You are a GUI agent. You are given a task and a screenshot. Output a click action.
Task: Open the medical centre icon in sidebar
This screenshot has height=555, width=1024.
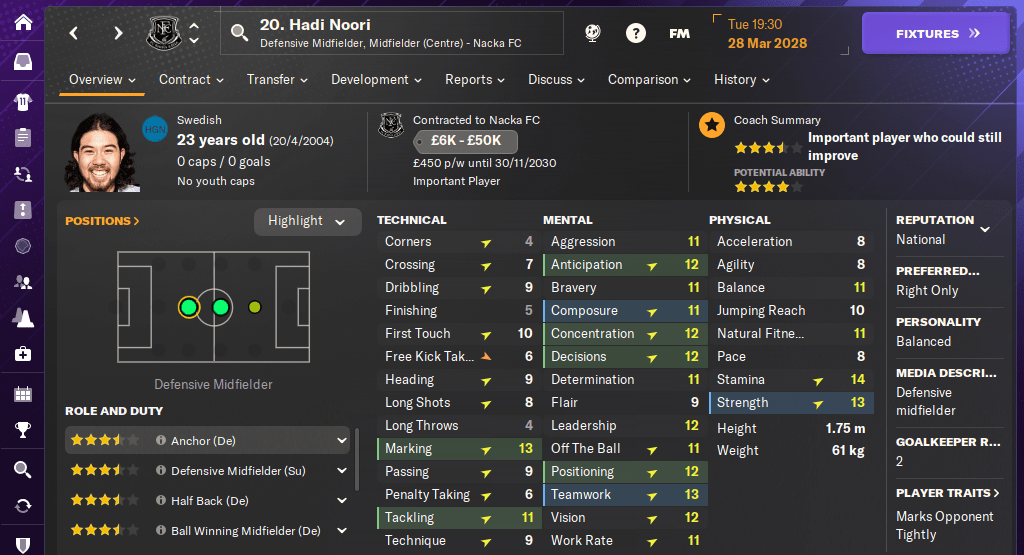click(x=22, y=354)
